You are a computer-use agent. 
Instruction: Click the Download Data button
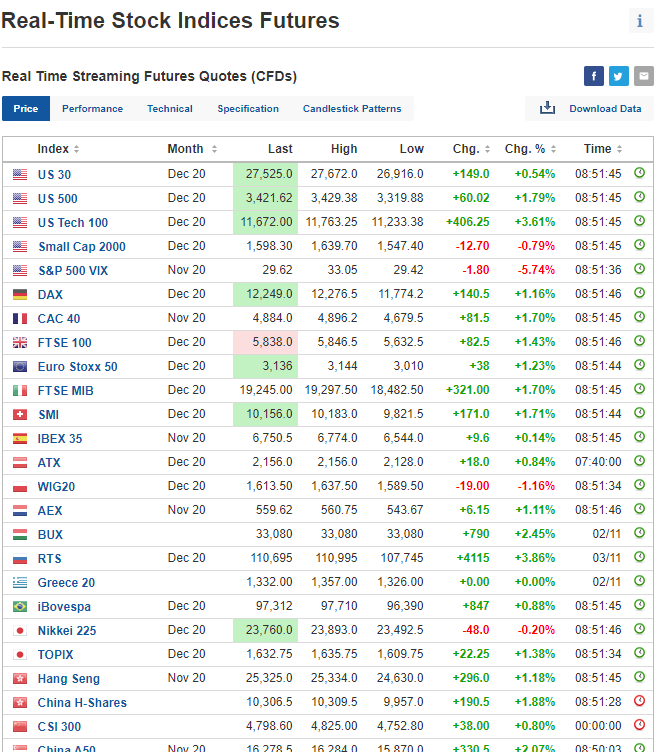591,109
